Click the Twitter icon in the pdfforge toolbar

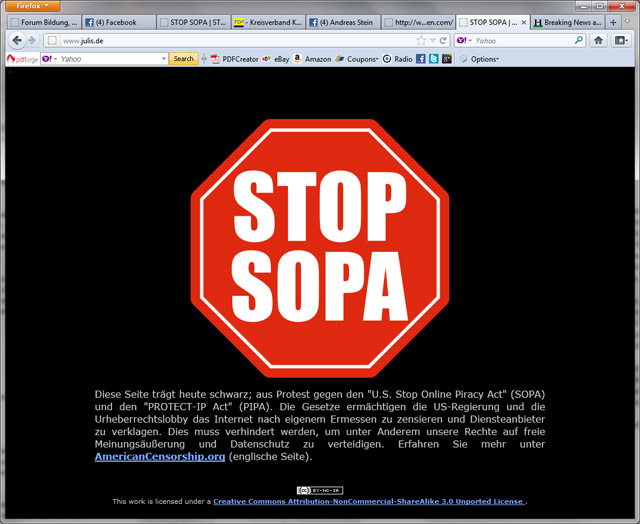pyautogui.click(x=433, y=59)
